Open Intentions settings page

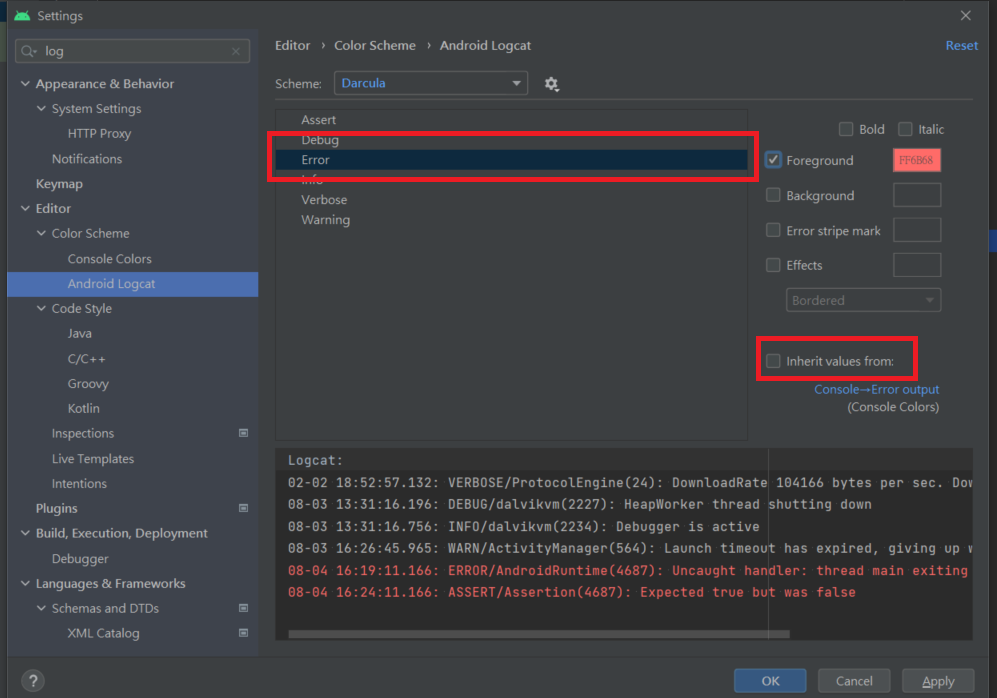(x=79, y=484)
